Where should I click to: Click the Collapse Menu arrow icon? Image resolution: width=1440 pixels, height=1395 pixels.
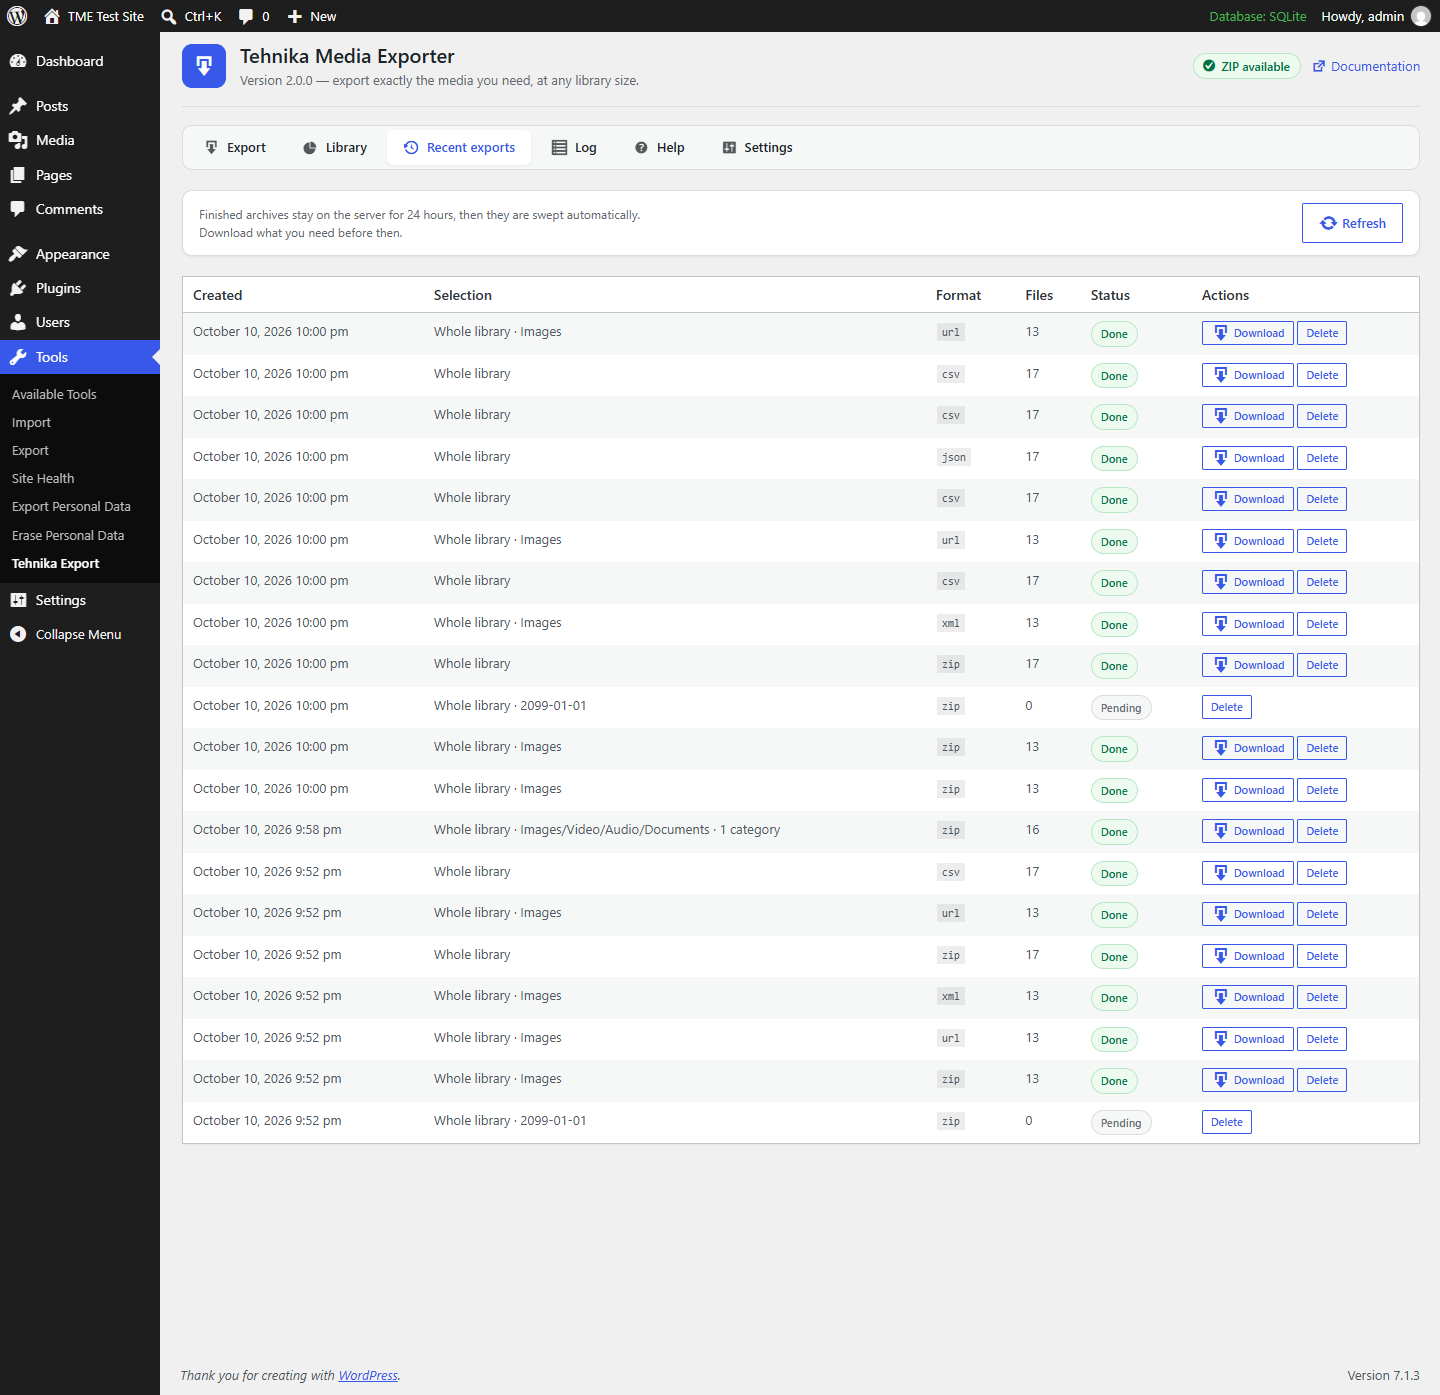click(18, 634)
